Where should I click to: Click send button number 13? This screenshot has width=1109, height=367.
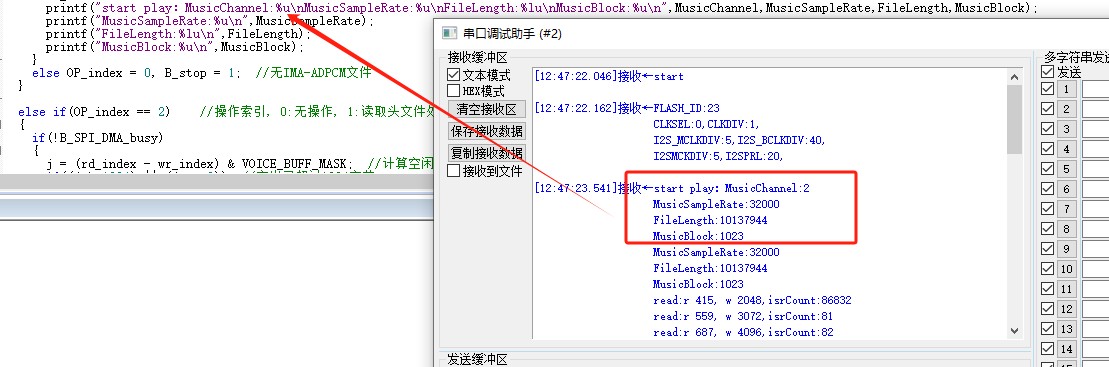(x=1067, y=329)
